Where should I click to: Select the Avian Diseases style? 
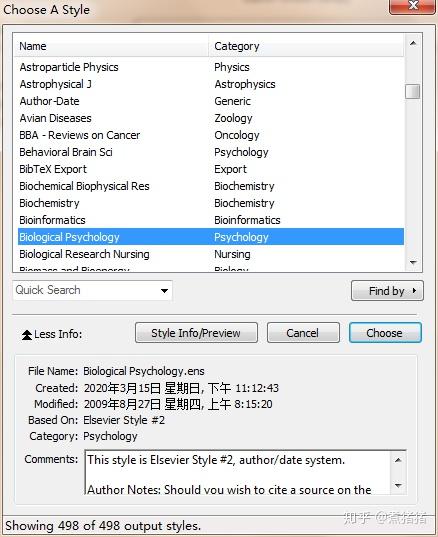click(55, 118)
